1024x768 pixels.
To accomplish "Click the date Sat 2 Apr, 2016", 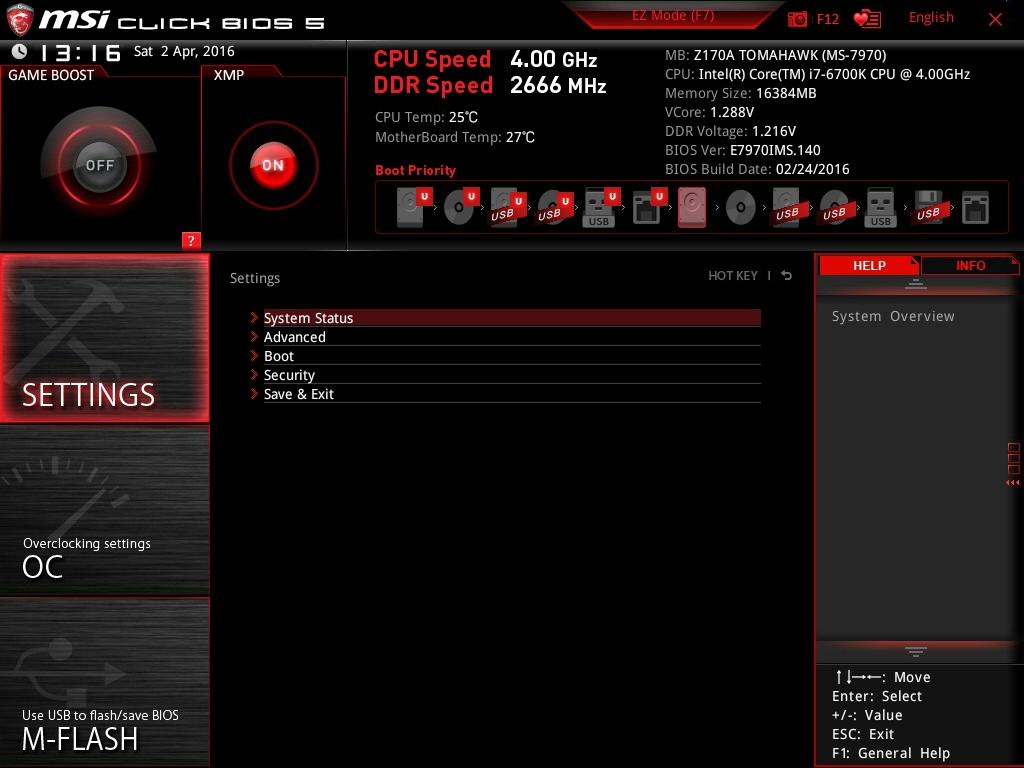I will [x=184, y=51].
